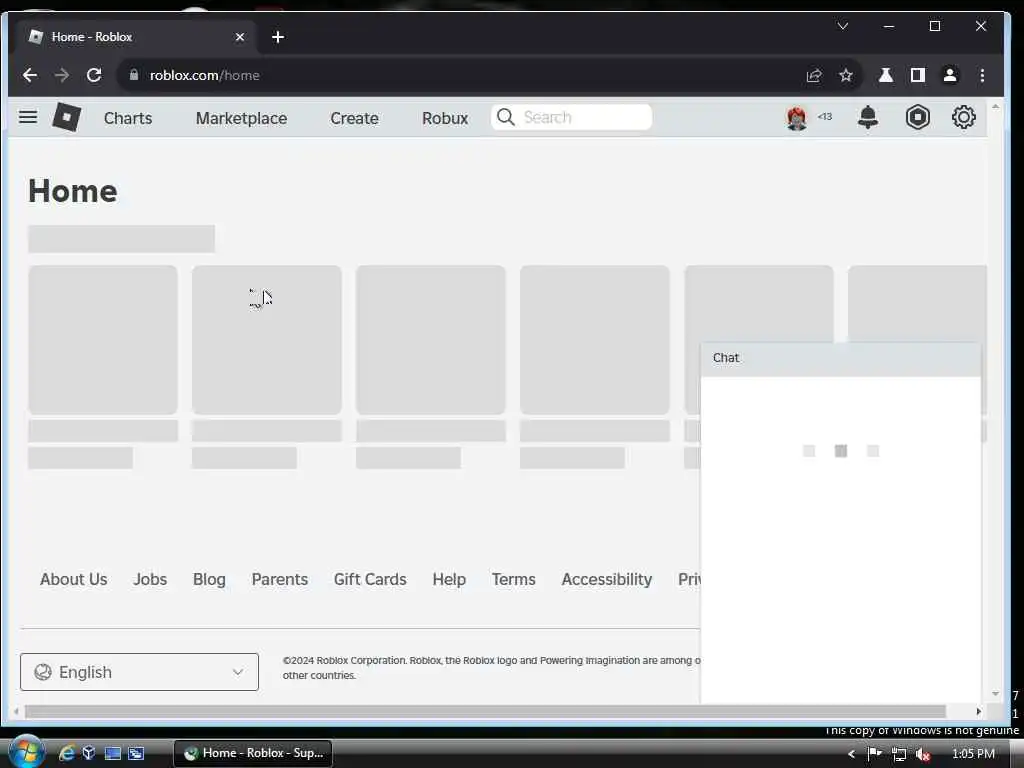Show hidden tray icons arrow
1024x768 pixels.
tap(851, 754)
